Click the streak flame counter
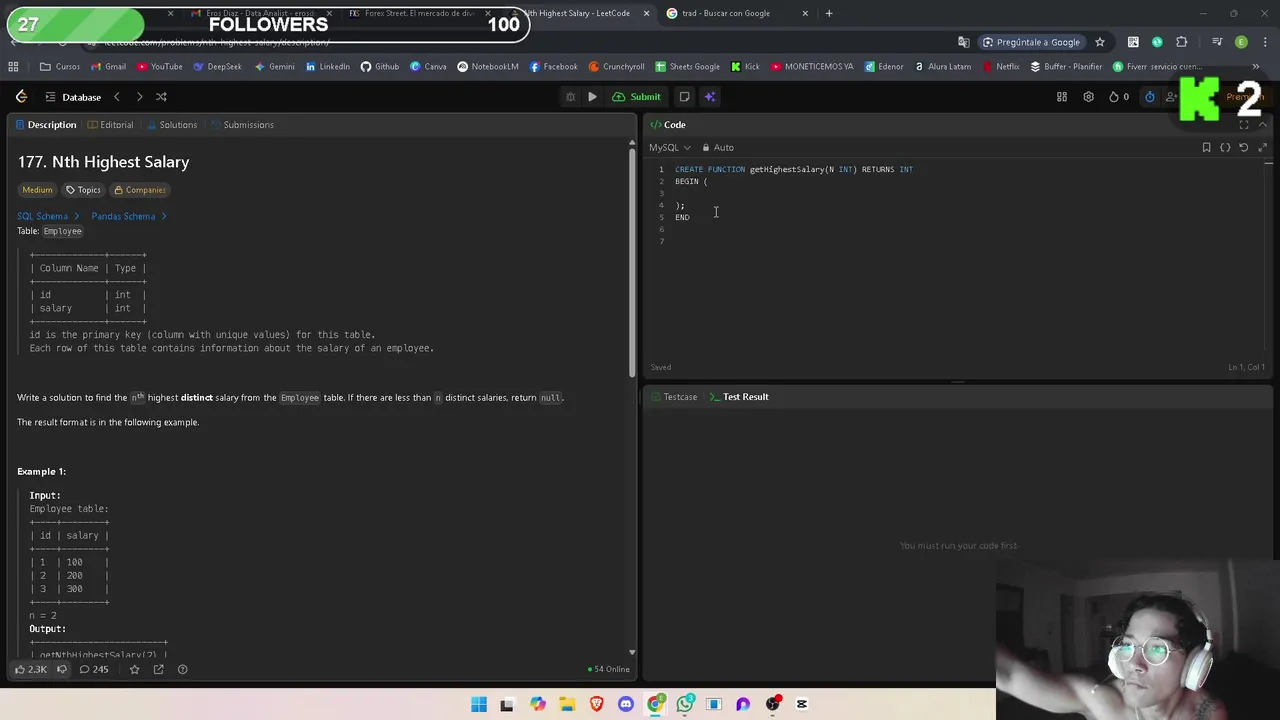The height and width of the screenshot is (720, 1280). pos(1119,97)
